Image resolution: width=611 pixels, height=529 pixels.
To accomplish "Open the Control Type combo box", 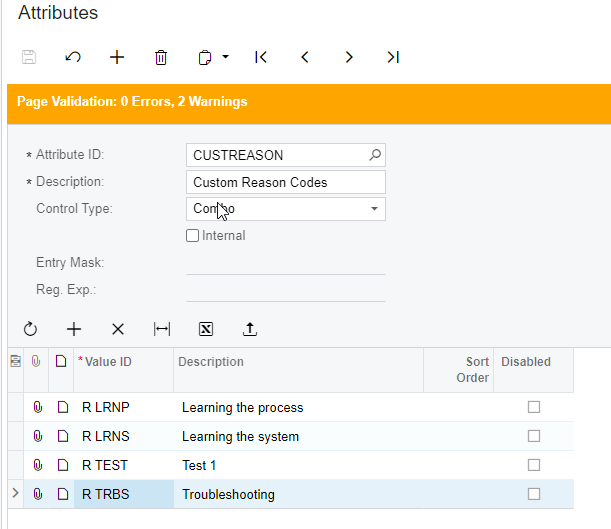I will (286, 209).
